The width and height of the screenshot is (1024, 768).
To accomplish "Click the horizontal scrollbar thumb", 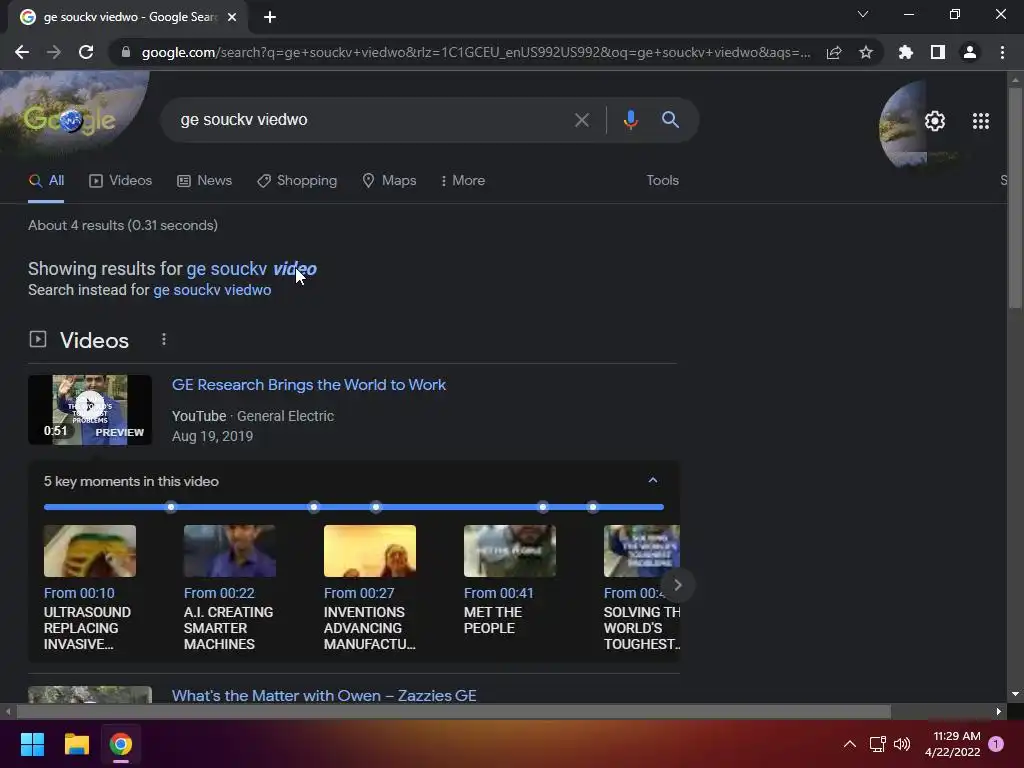I will coord(453,711).
